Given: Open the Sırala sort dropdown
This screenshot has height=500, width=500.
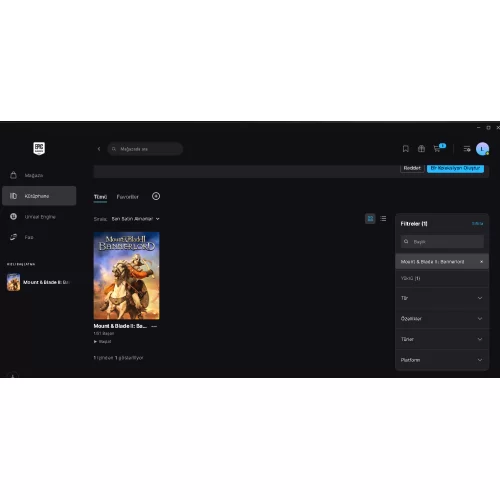Looking at the screenshot, I should [x=135, y=219].
